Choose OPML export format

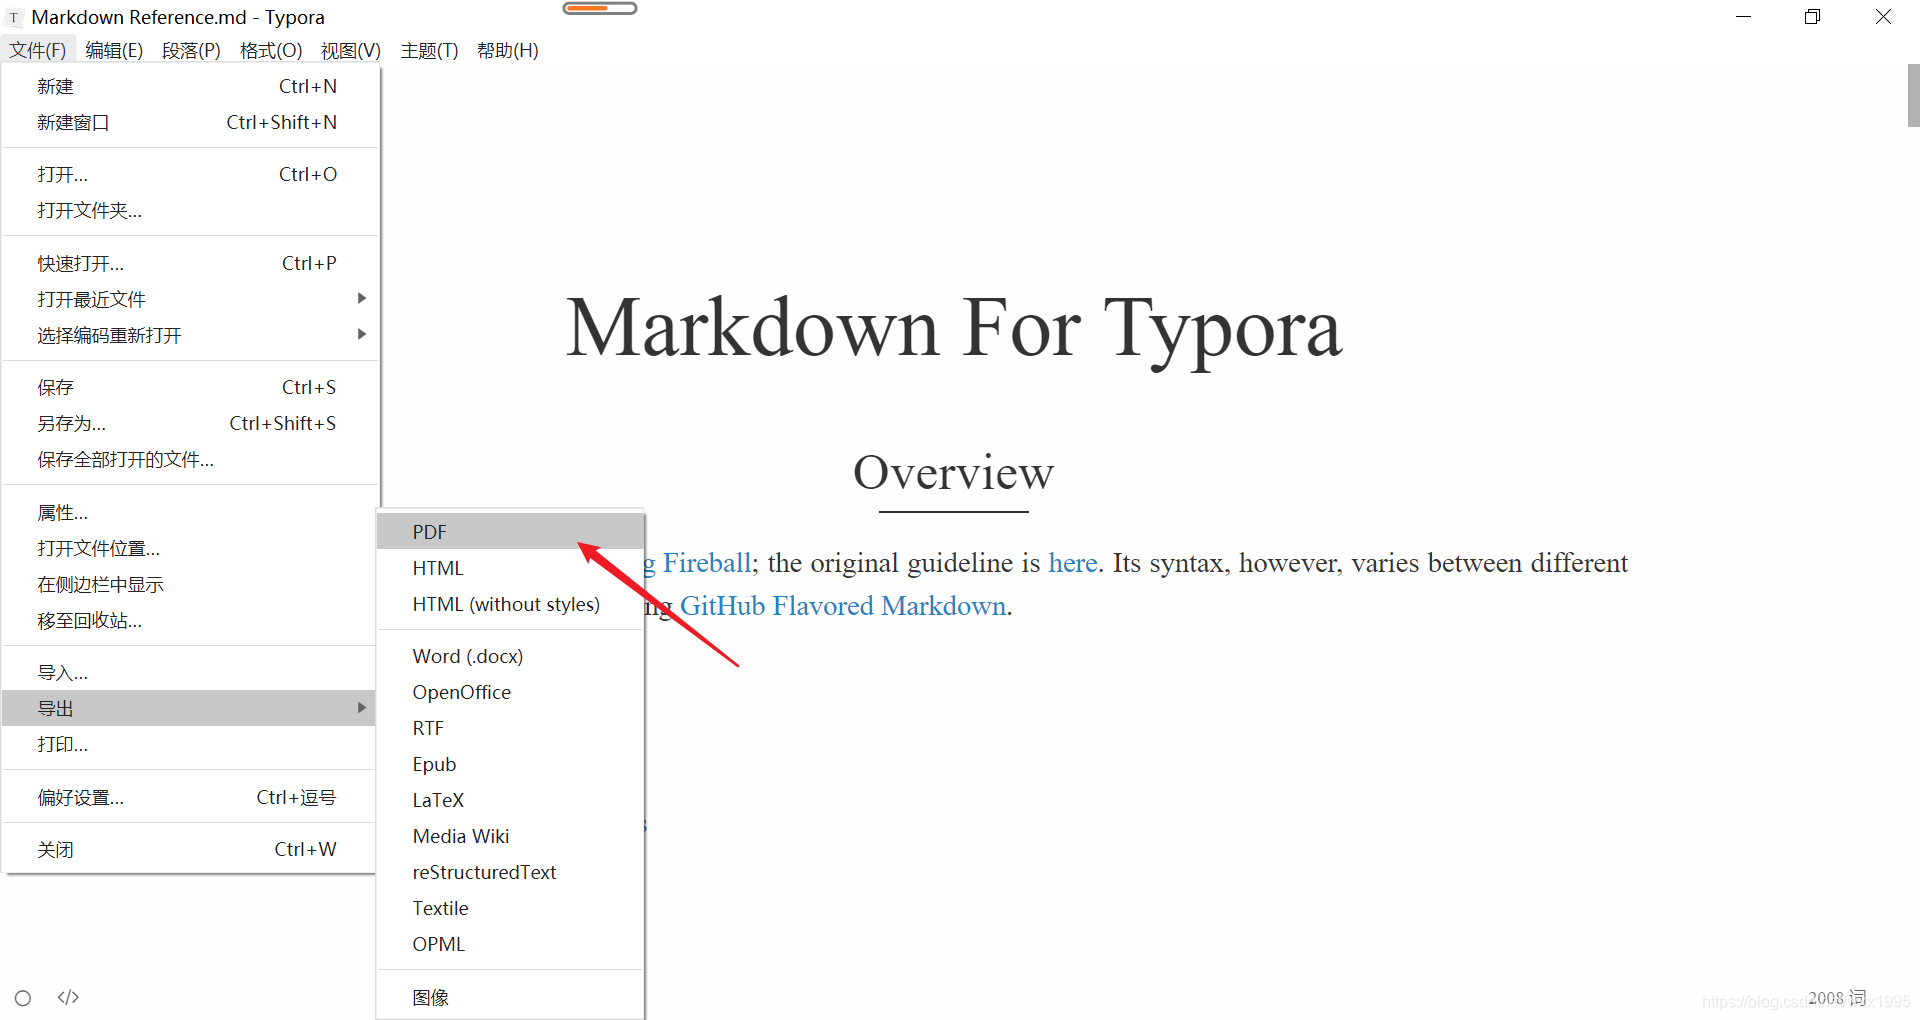[x=510, y=945]
